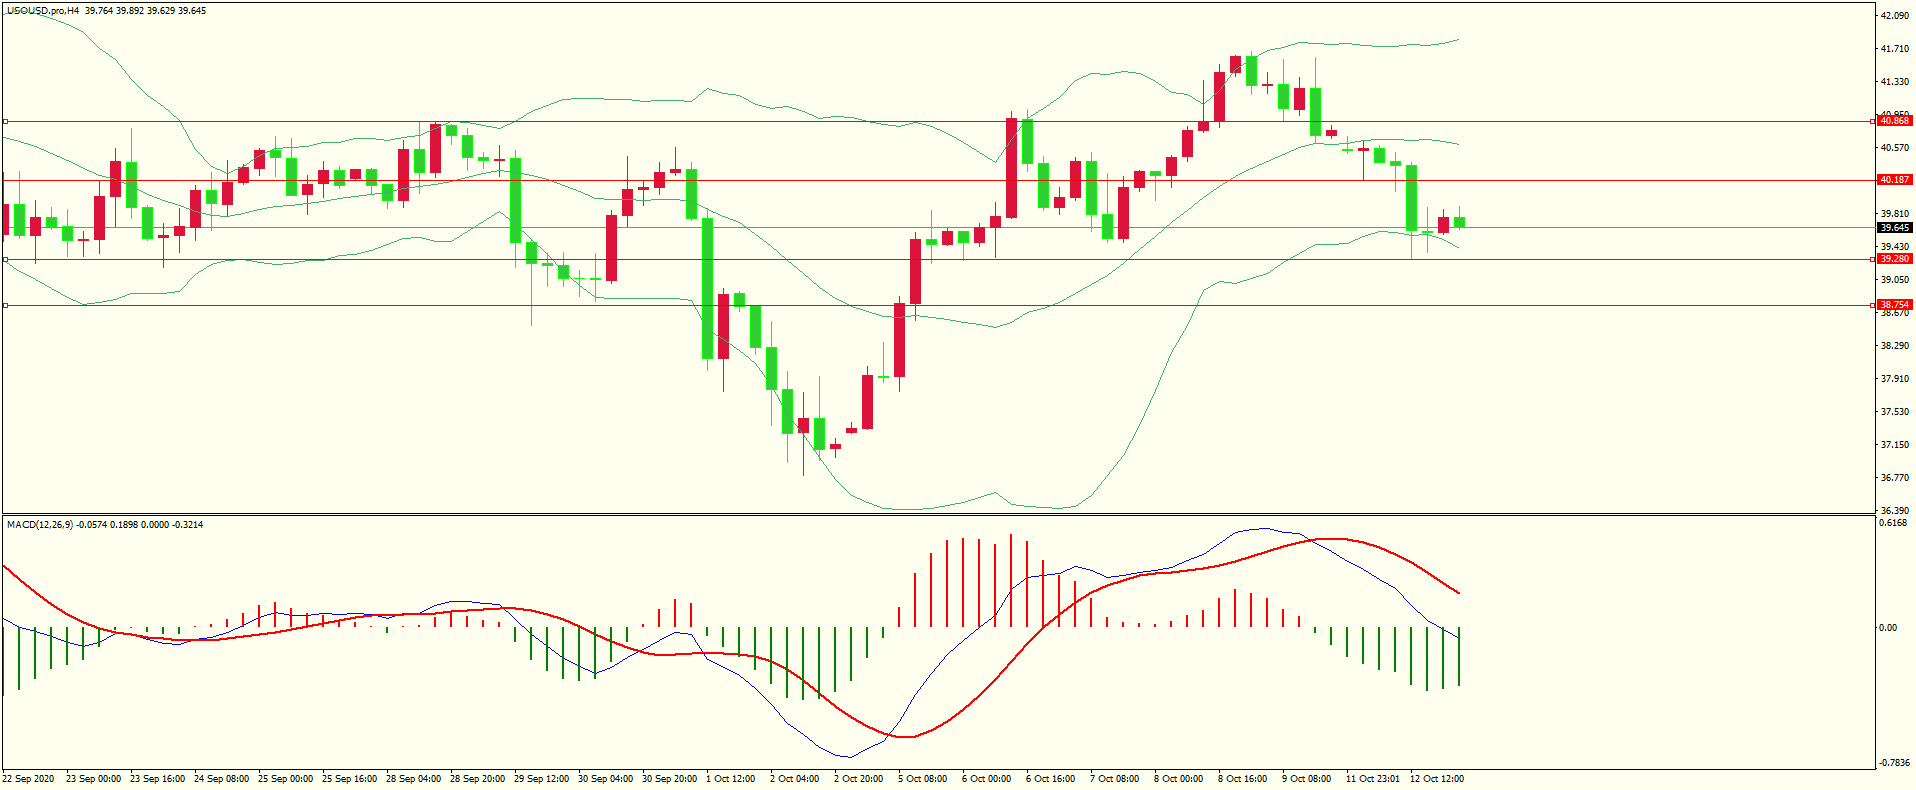The image size is (1916, 790).
Task: Click the 38.290 price axis label
Action: pyautogui.click(x=1895, y=346)
